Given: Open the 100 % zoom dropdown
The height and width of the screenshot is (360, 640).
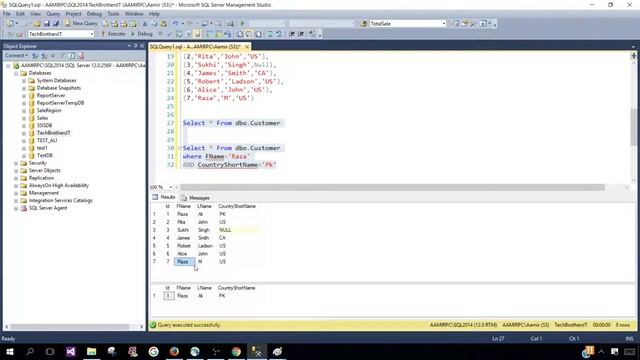Looking at the screenshot, I should 170,187.
